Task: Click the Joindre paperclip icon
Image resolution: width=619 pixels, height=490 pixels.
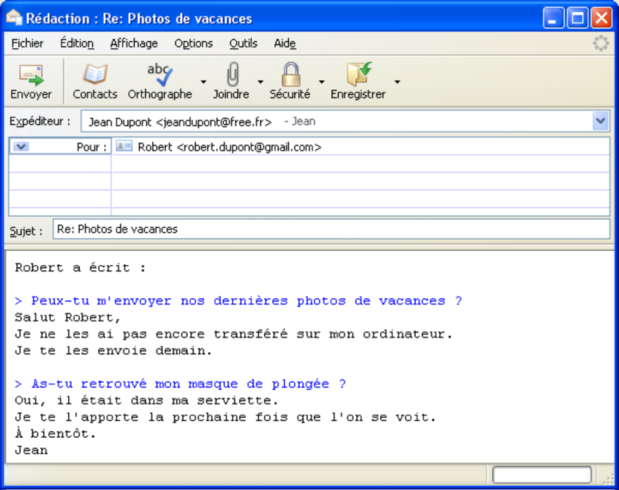Action: point(231,75)
